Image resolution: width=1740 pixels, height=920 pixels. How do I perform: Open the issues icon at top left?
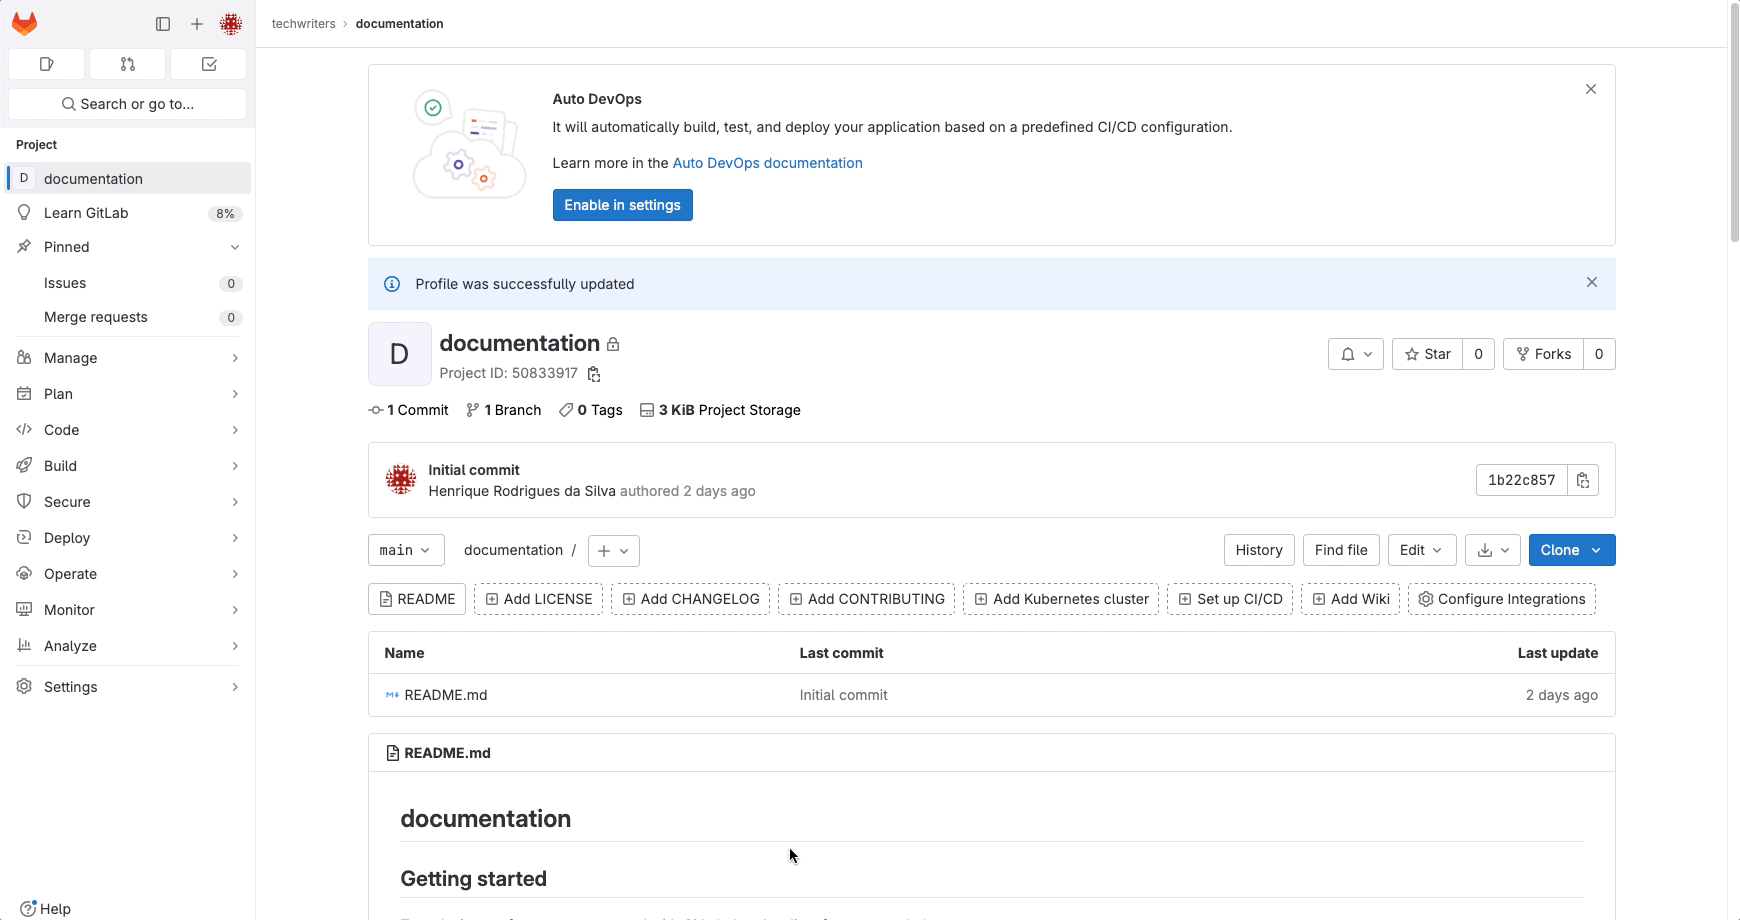(x=46, y=63)
